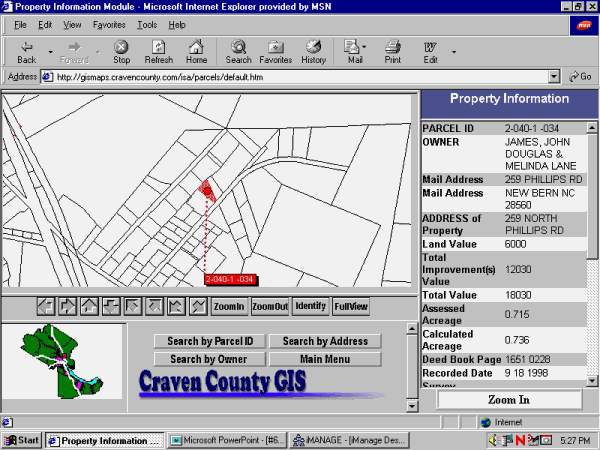Screen dimensions: 600x450
Task: Open the Mail button dropdown arrow
Action: tap(366, 48)
